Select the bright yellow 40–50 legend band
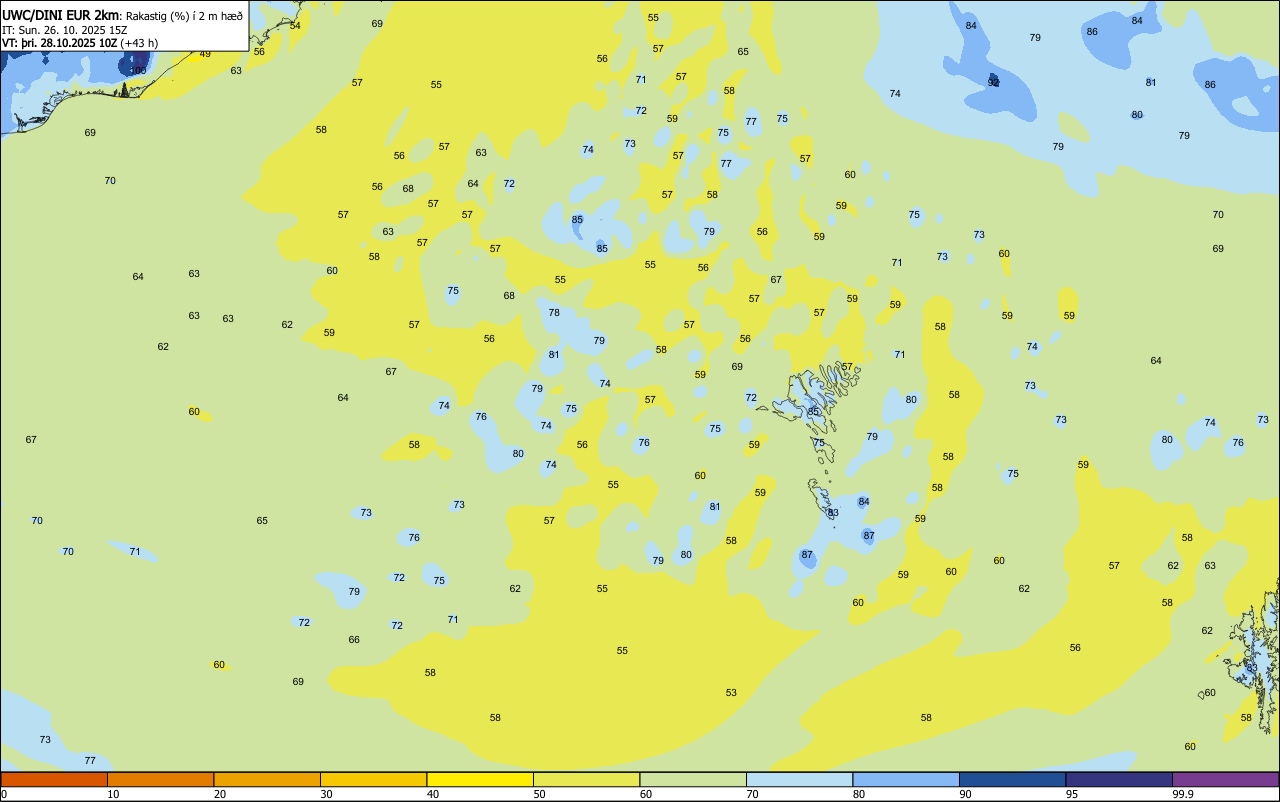The image size is (1280, 802). click(480, 779)
